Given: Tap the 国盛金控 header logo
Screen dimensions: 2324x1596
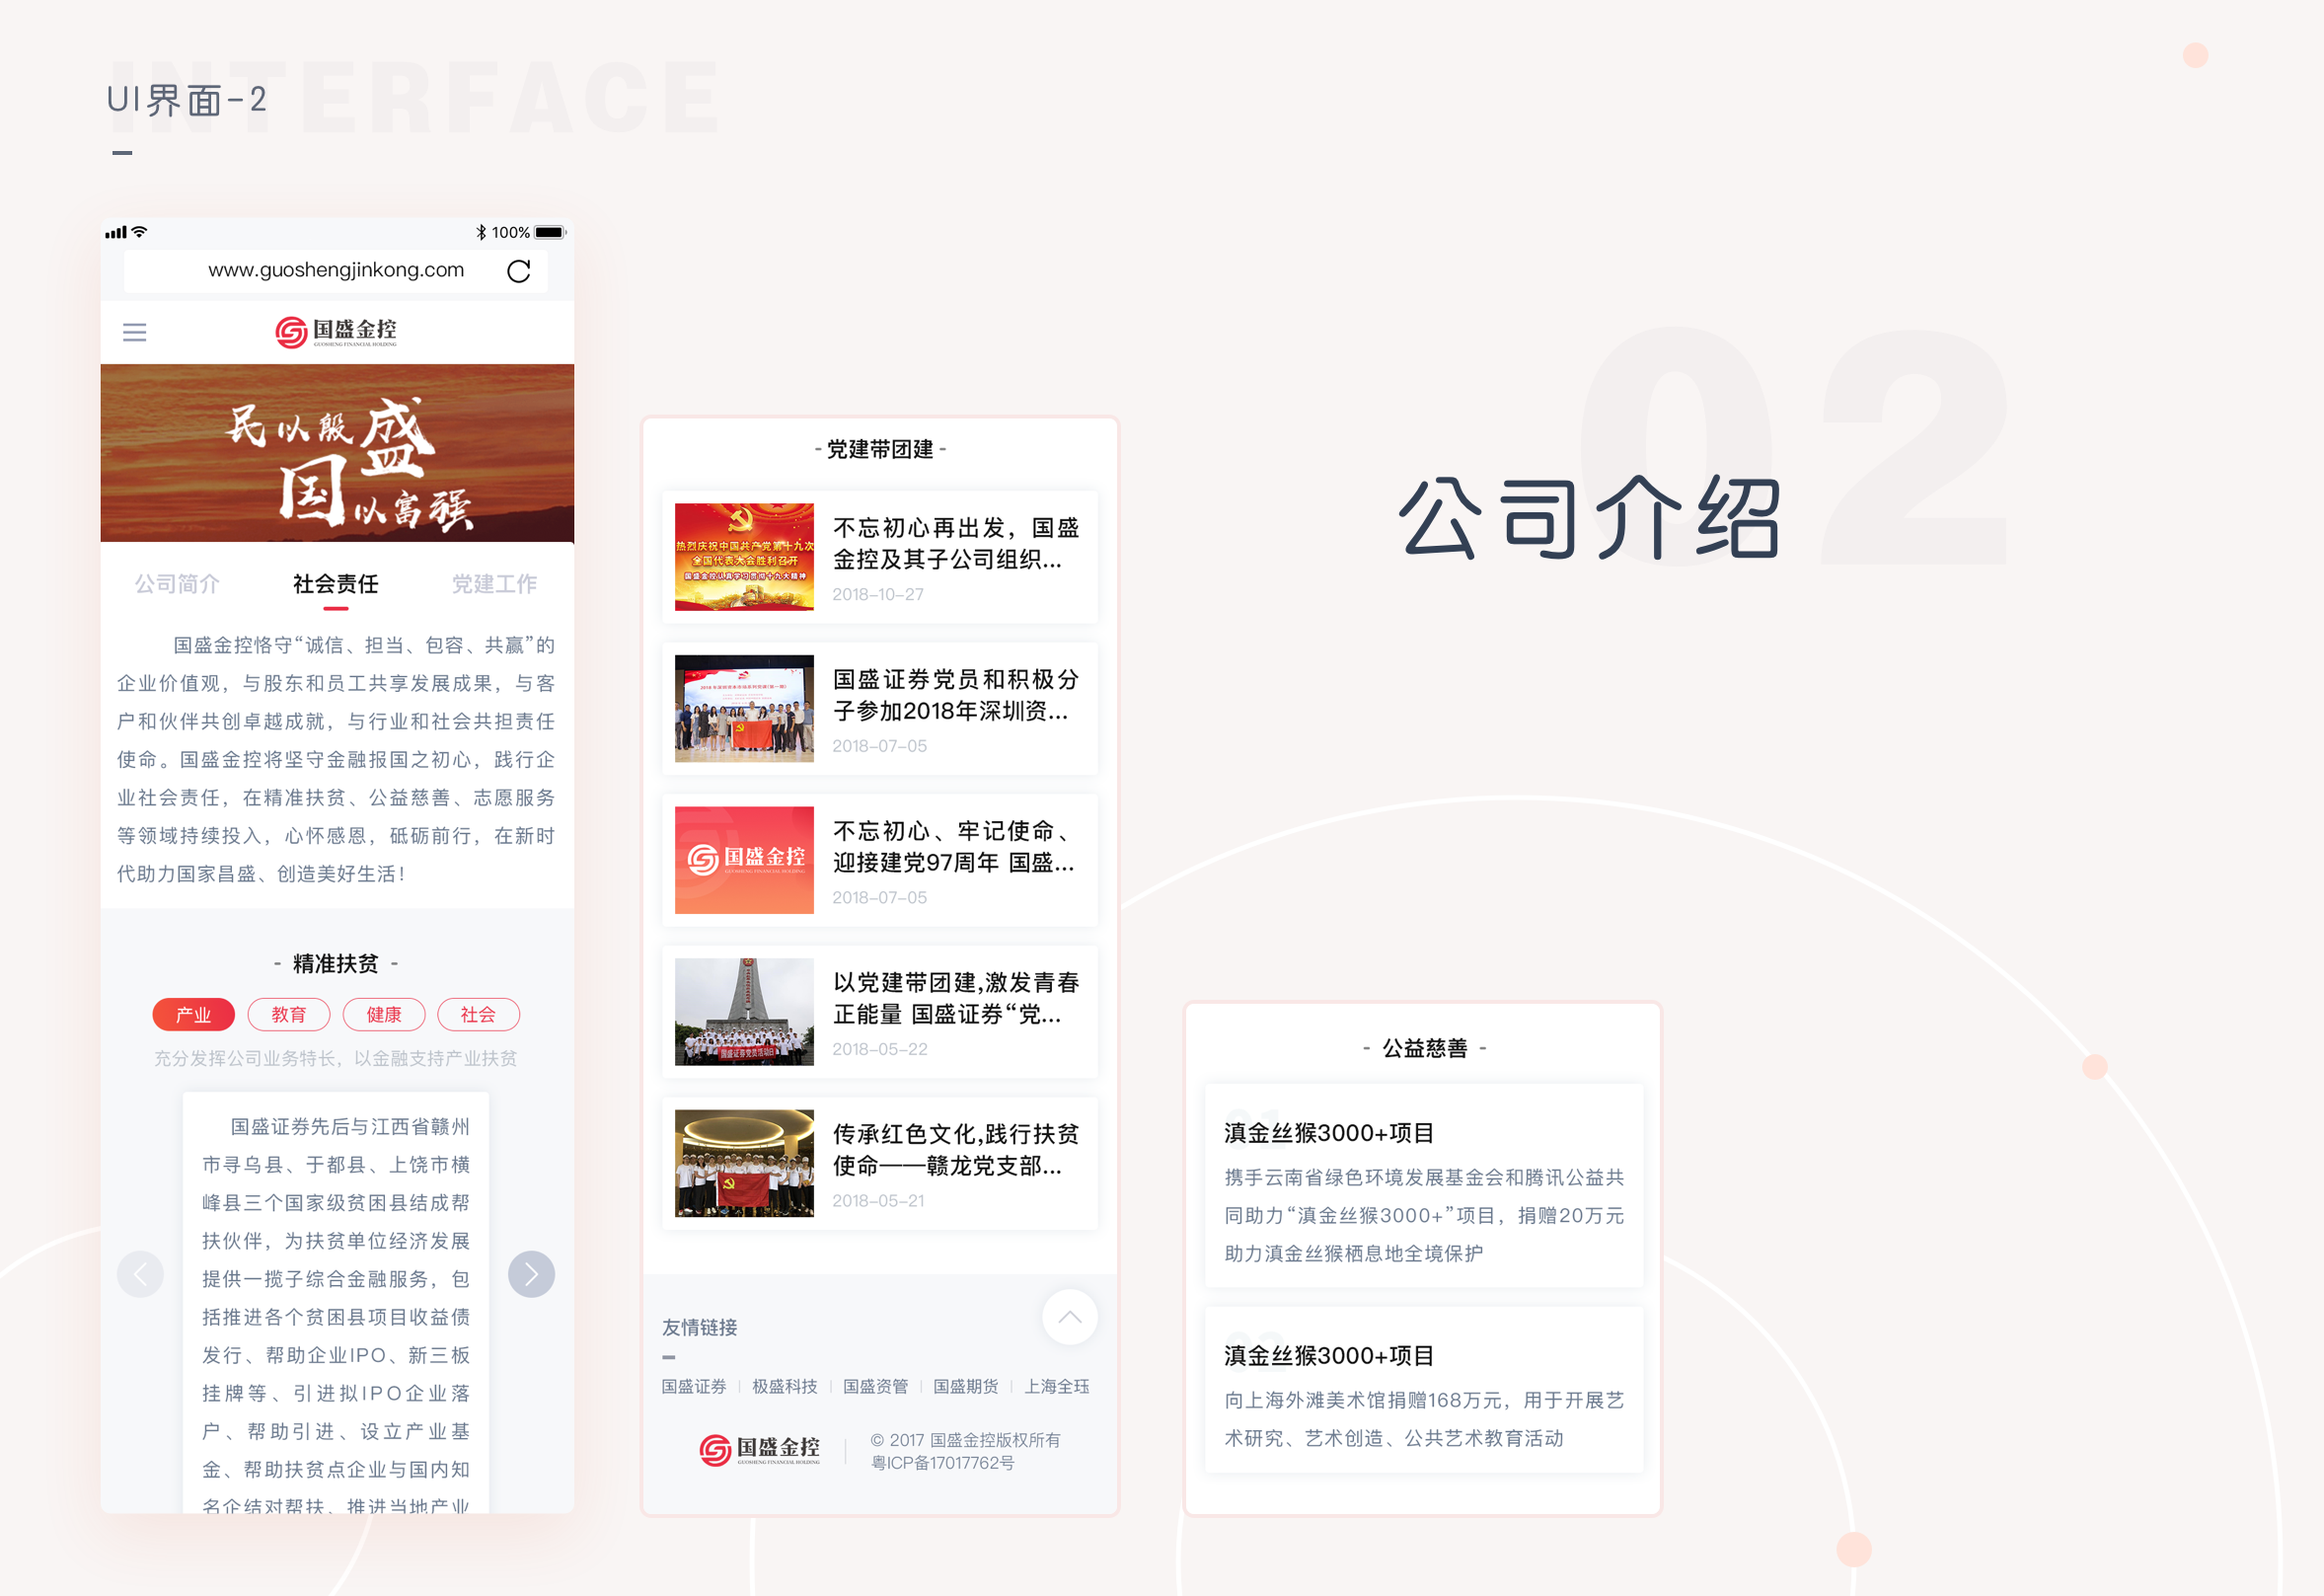Looking at the screenshot, I should (336, 332).
